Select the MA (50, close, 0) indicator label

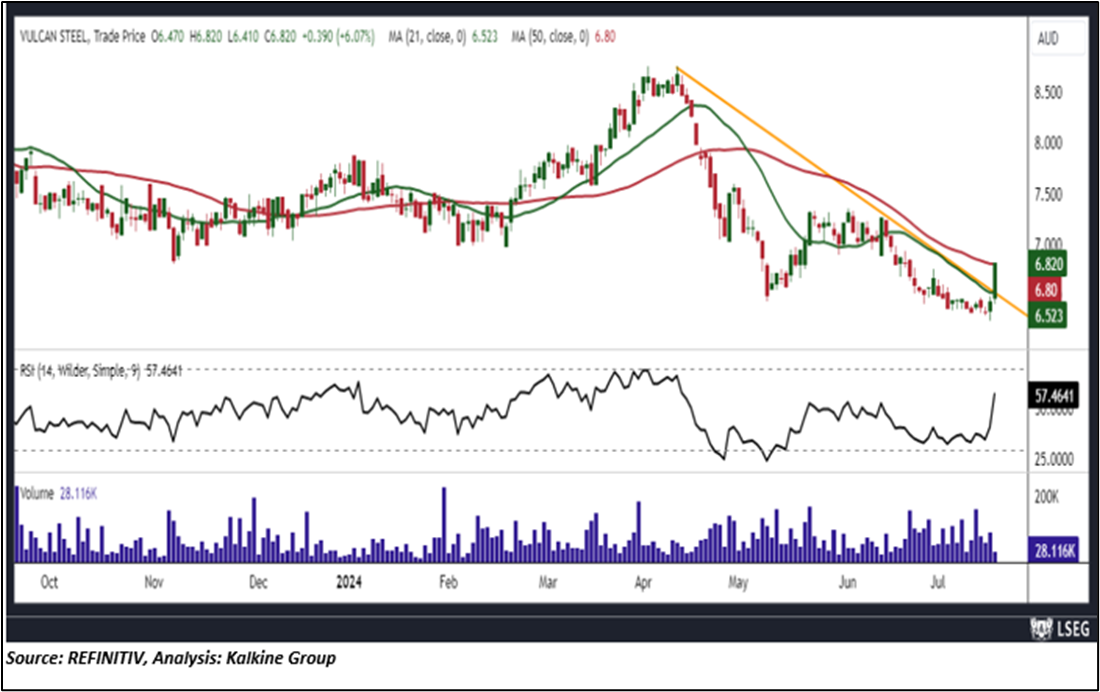(x=550, y=36)
